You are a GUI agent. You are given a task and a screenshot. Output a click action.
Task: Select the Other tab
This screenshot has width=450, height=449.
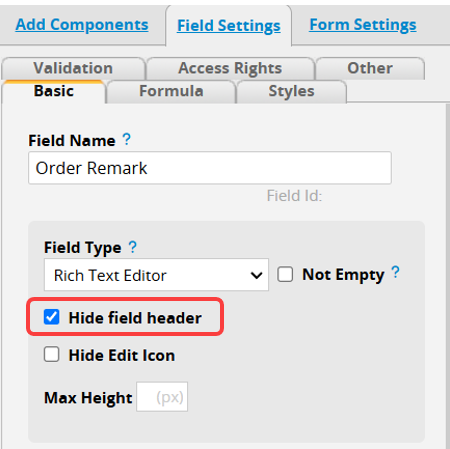click(370, 68)
